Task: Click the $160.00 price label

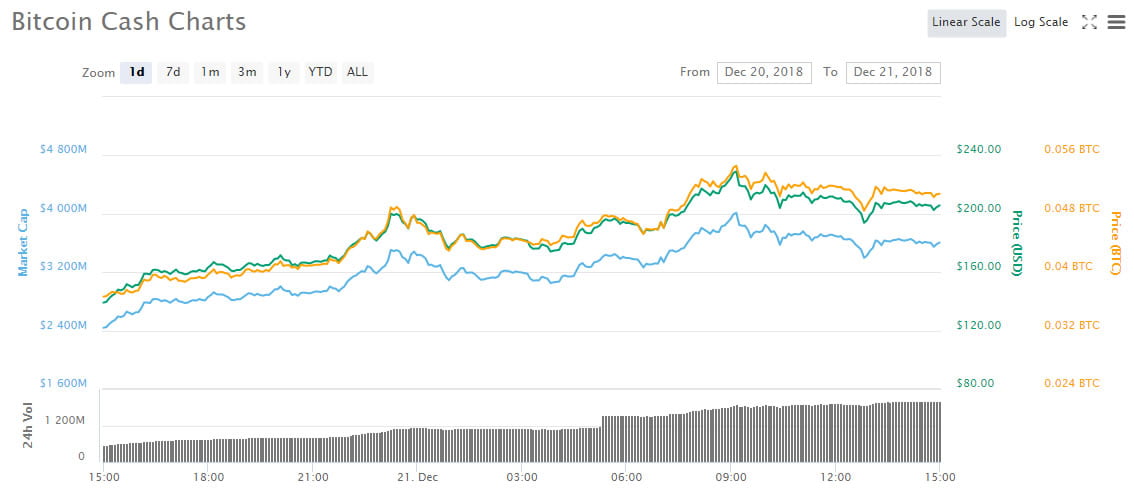Action: click(979, 267)
